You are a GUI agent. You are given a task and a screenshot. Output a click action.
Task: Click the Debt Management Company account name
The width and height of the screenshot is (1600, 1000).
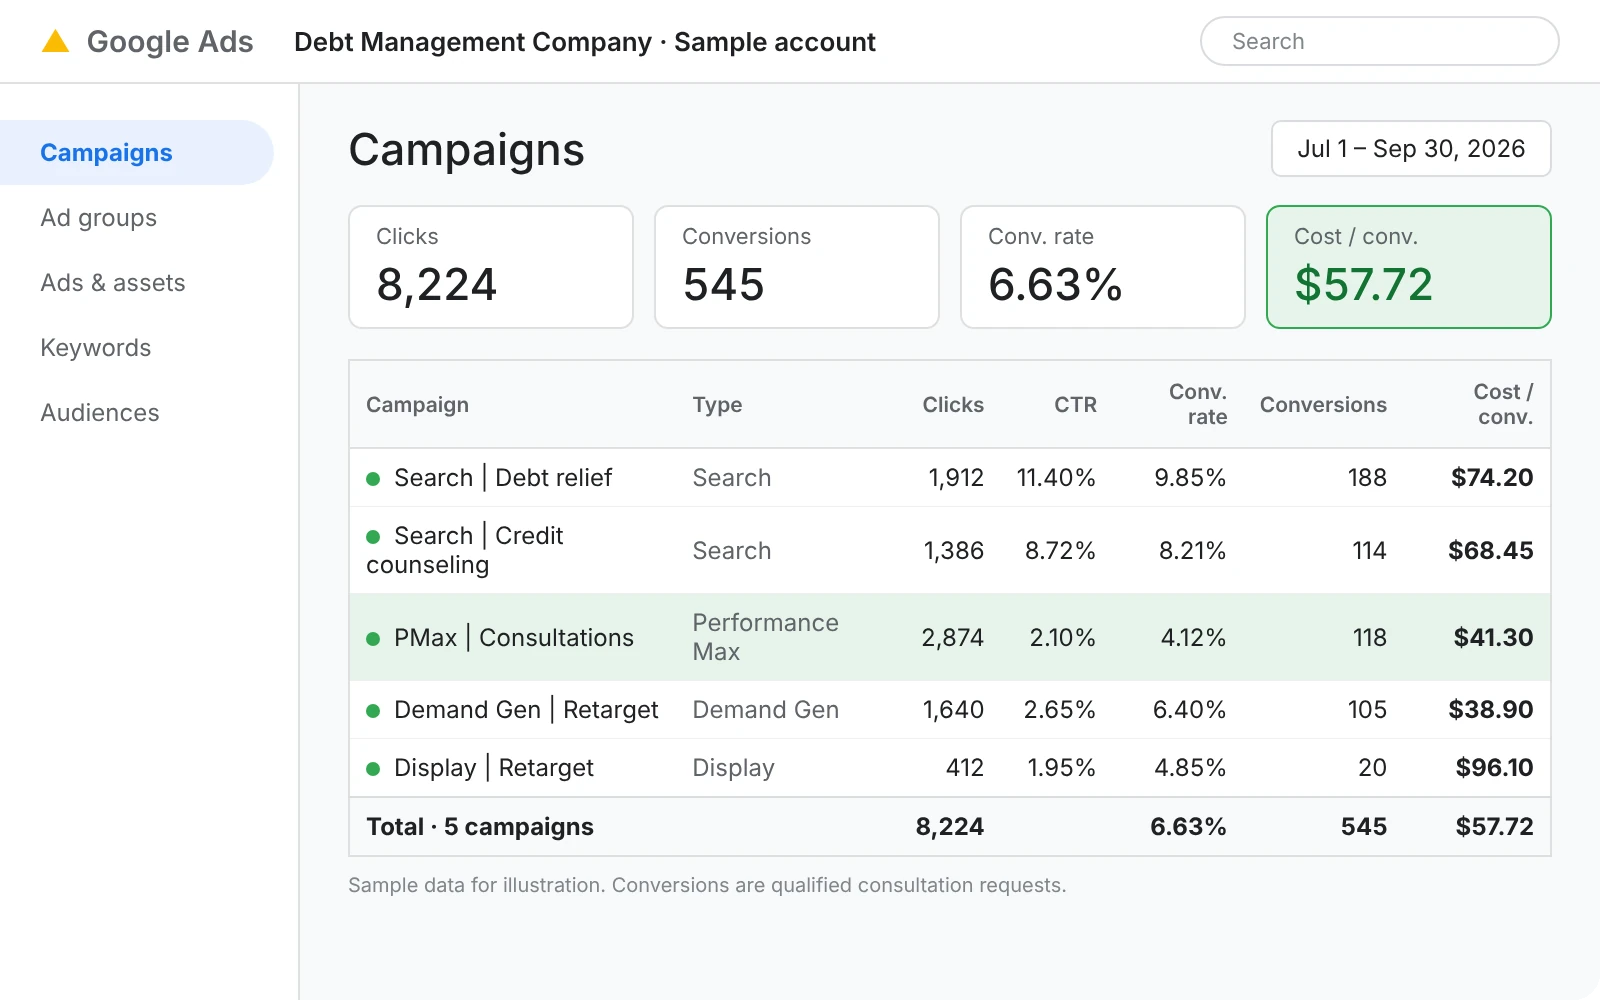(473, 42)
